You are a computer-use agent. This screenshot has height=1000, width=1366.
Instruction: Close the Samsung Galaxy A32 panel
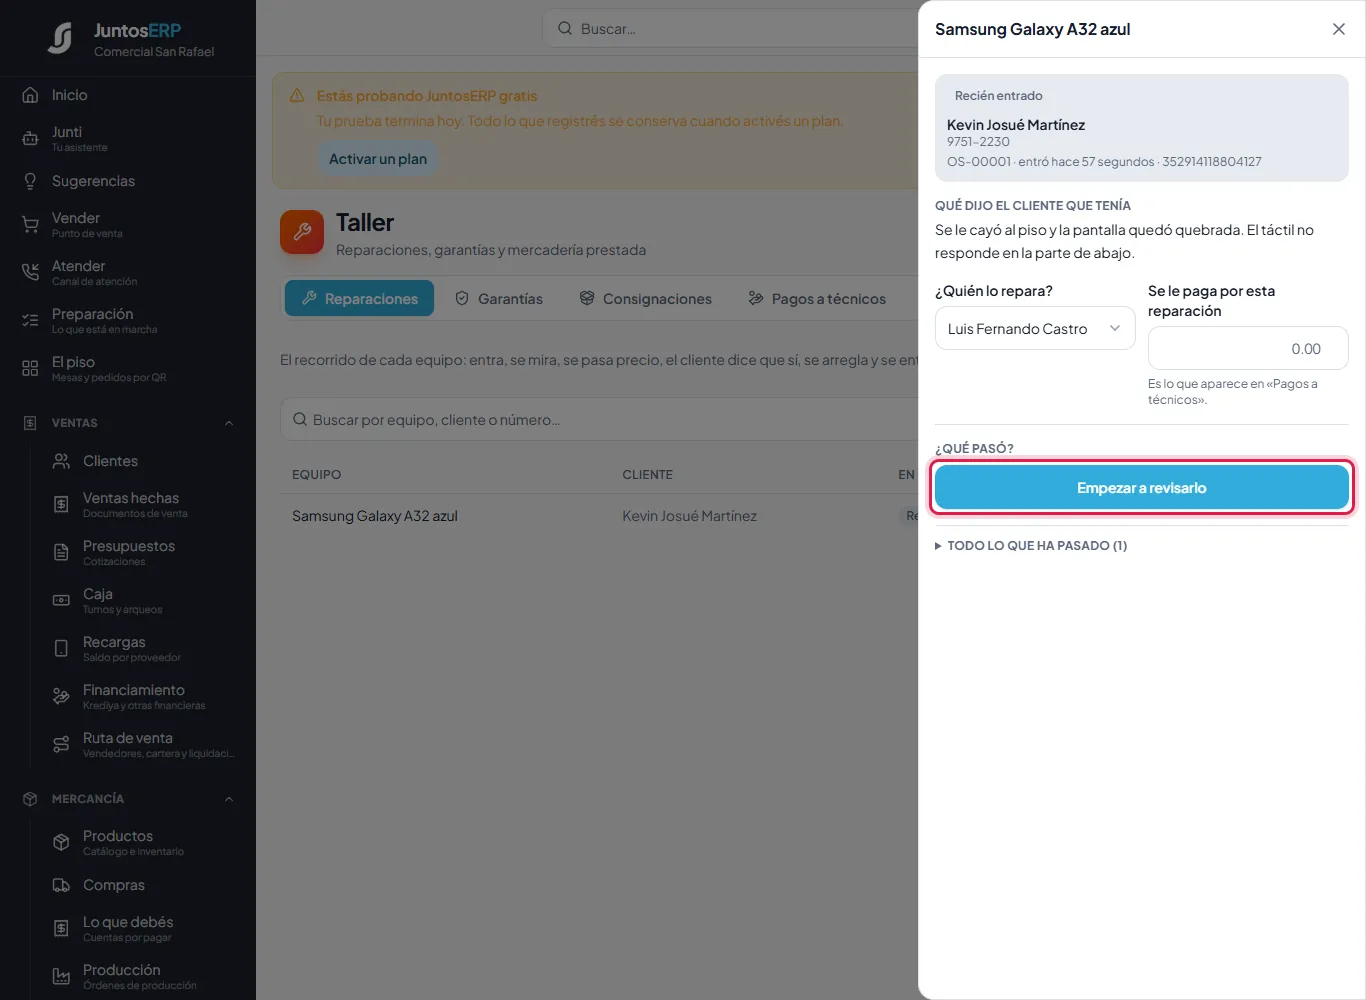point(1339,29)
